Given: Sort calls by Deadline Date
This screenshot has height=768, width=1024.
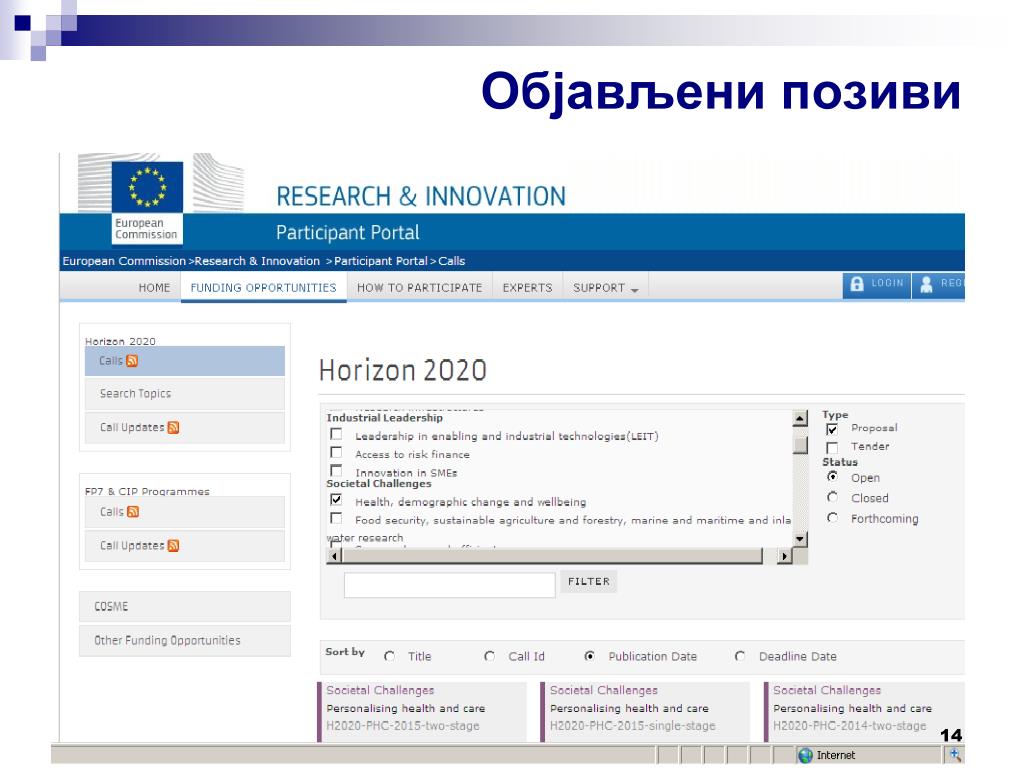Looking at the screenshot, I should [x=740, y=656].
